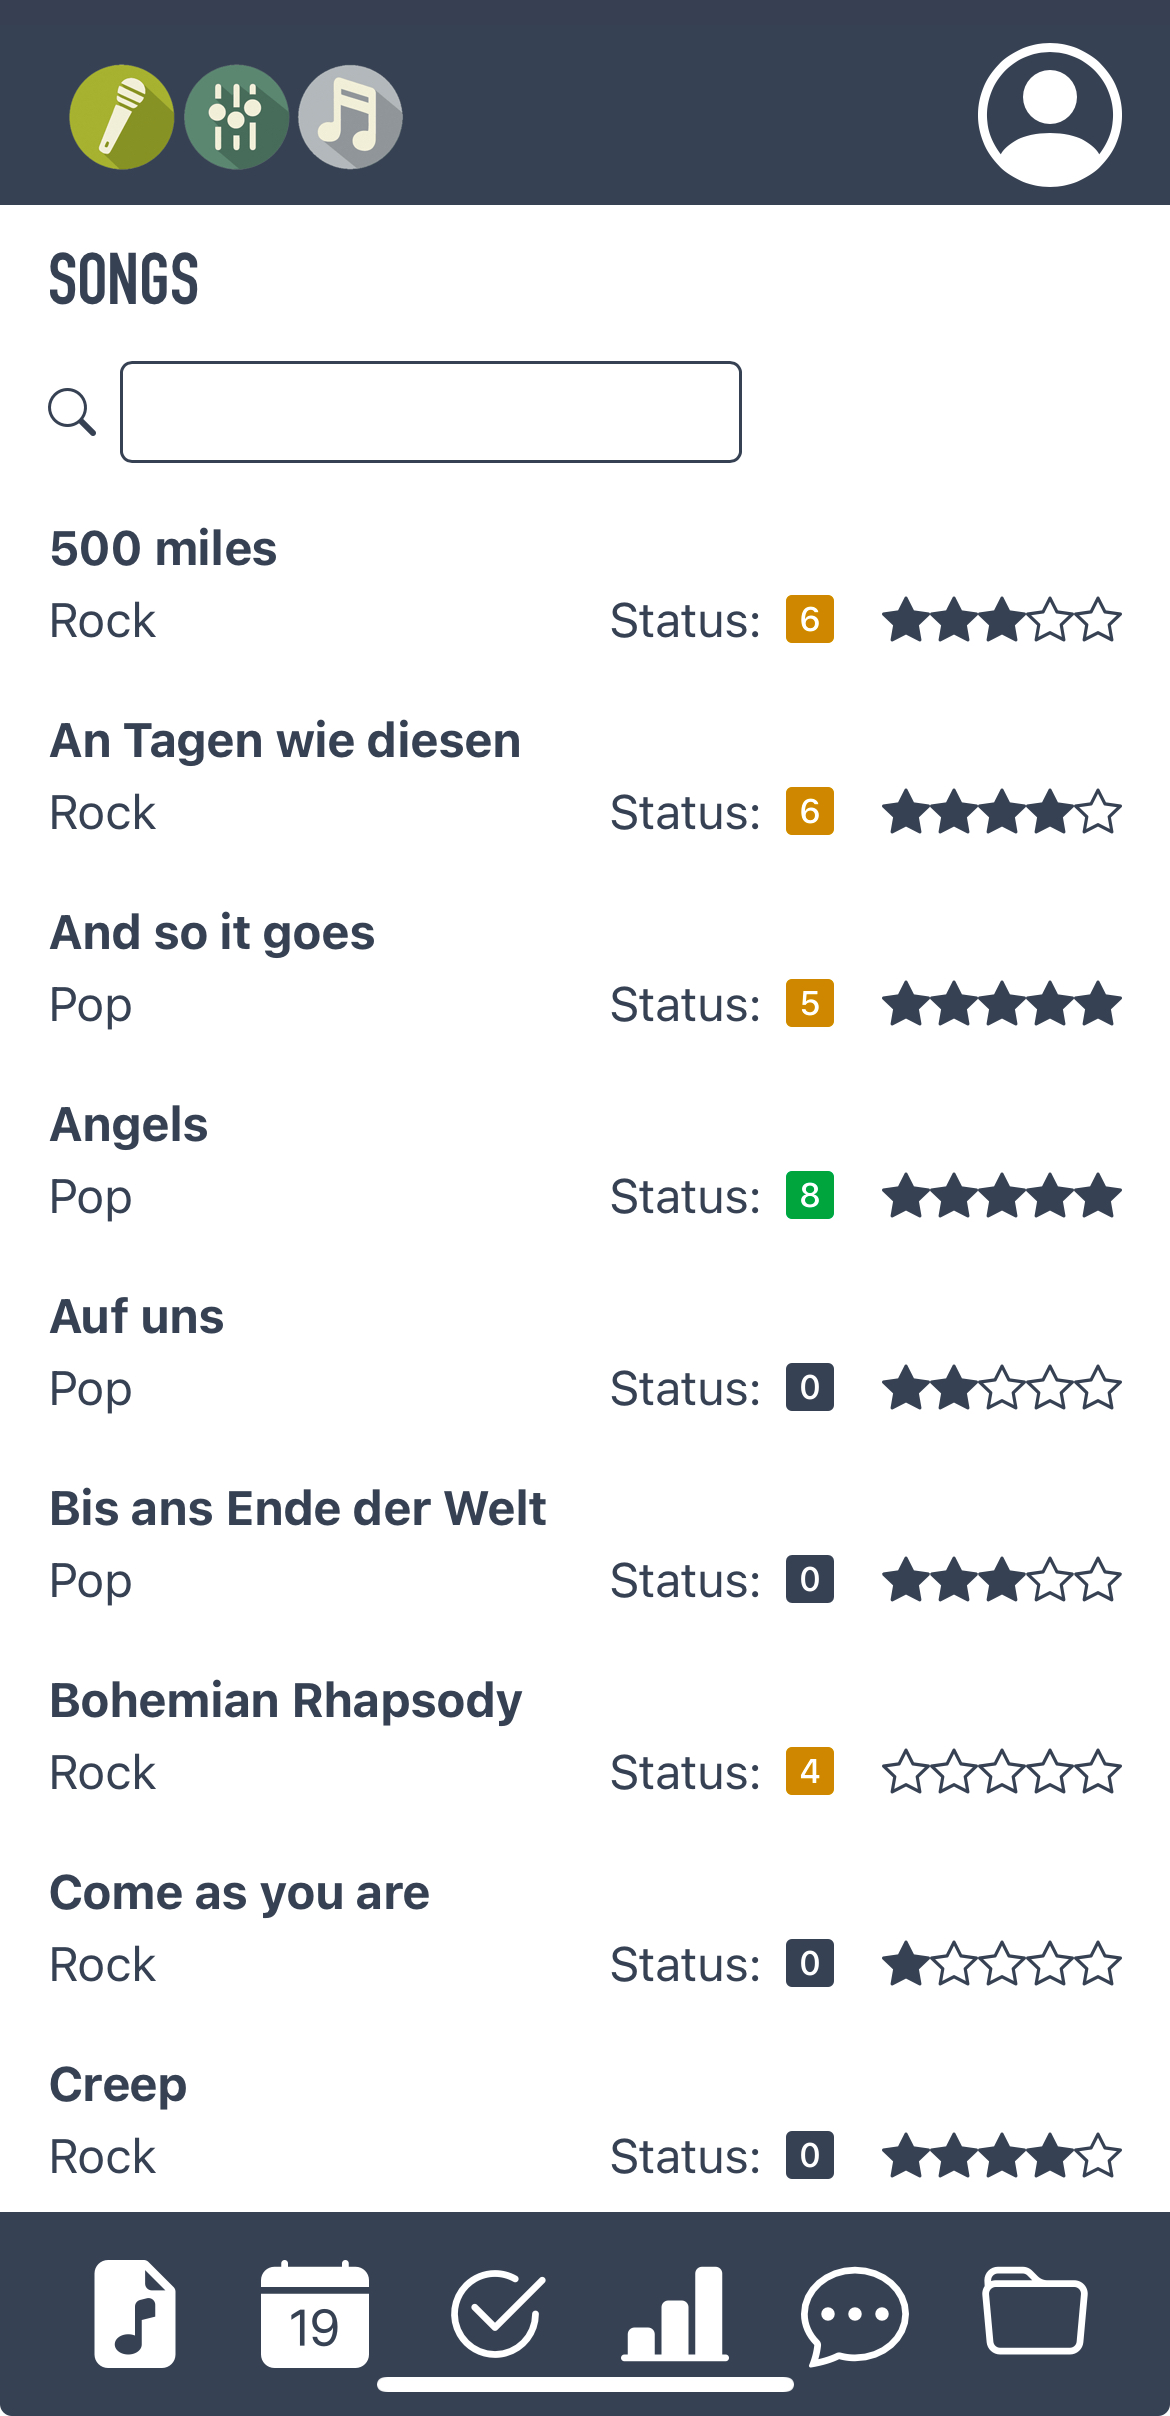1170x2416 pixels.
Task: Open the mixer sliders icon
Action: point(236,117)
